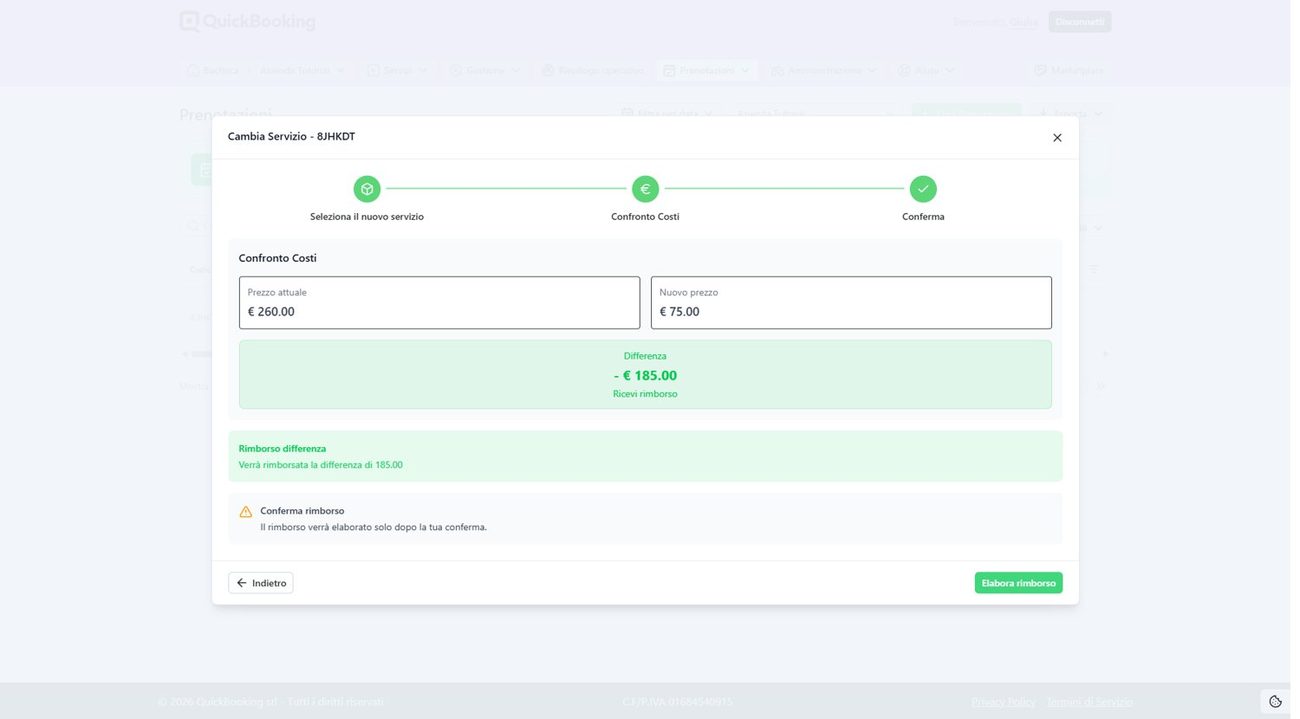Click the 'Confronto Costi' section heading

(x=277, y=258)
